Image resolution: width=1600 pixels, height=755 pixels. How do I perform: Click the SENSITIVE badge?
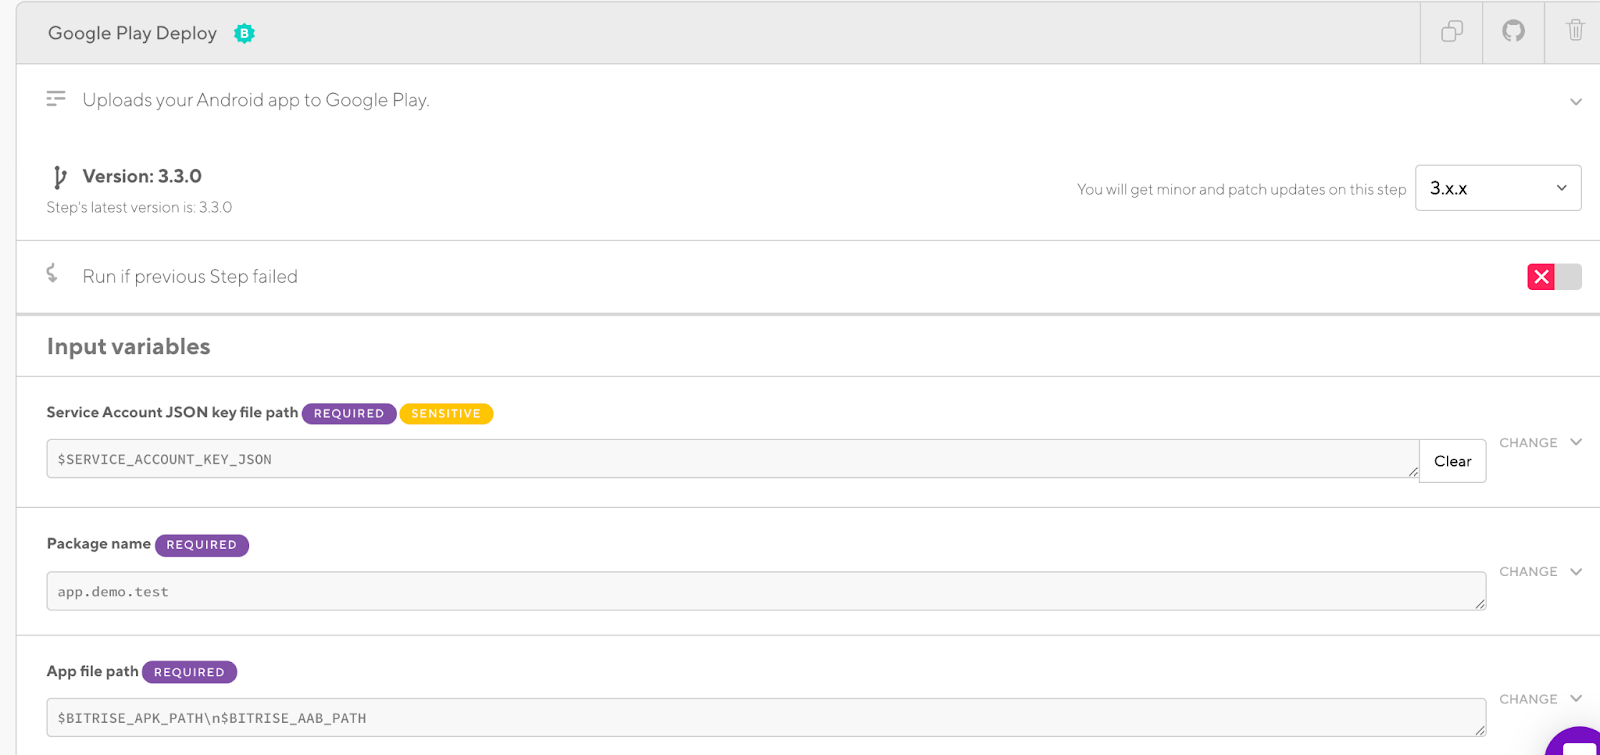click(446, 413)
